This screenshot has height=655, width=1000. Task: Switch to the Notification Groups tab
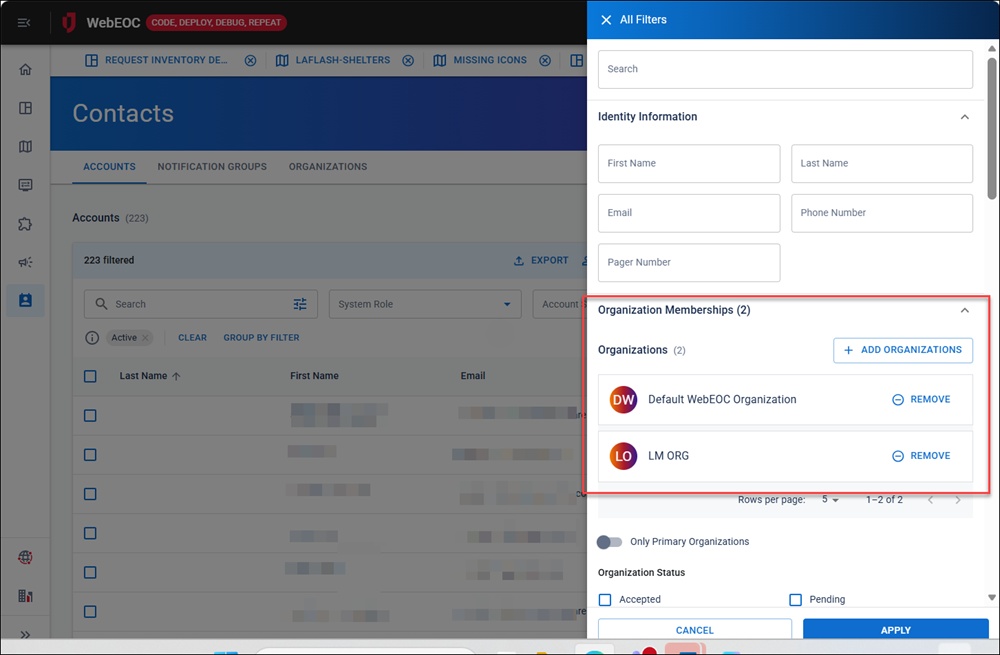click(212, 166)
